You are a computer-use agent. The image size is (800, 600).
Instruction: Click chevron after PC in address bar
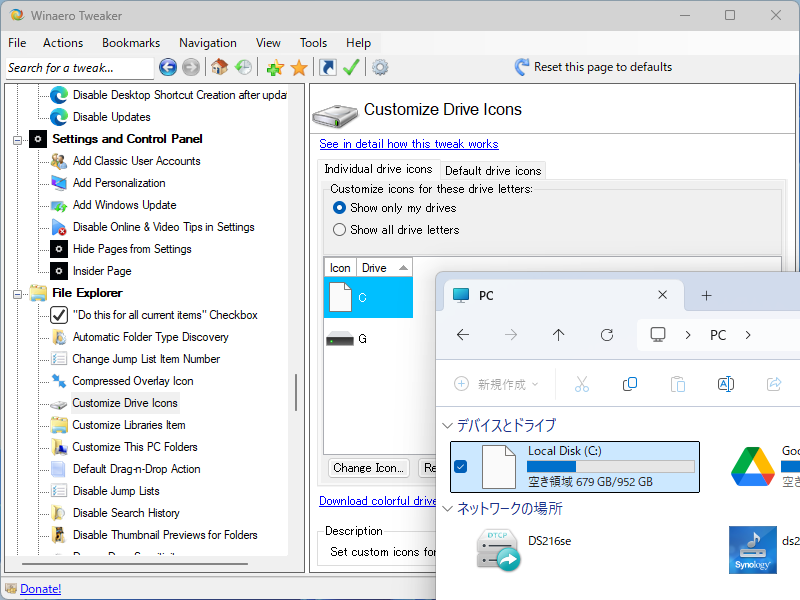(747, 335)
